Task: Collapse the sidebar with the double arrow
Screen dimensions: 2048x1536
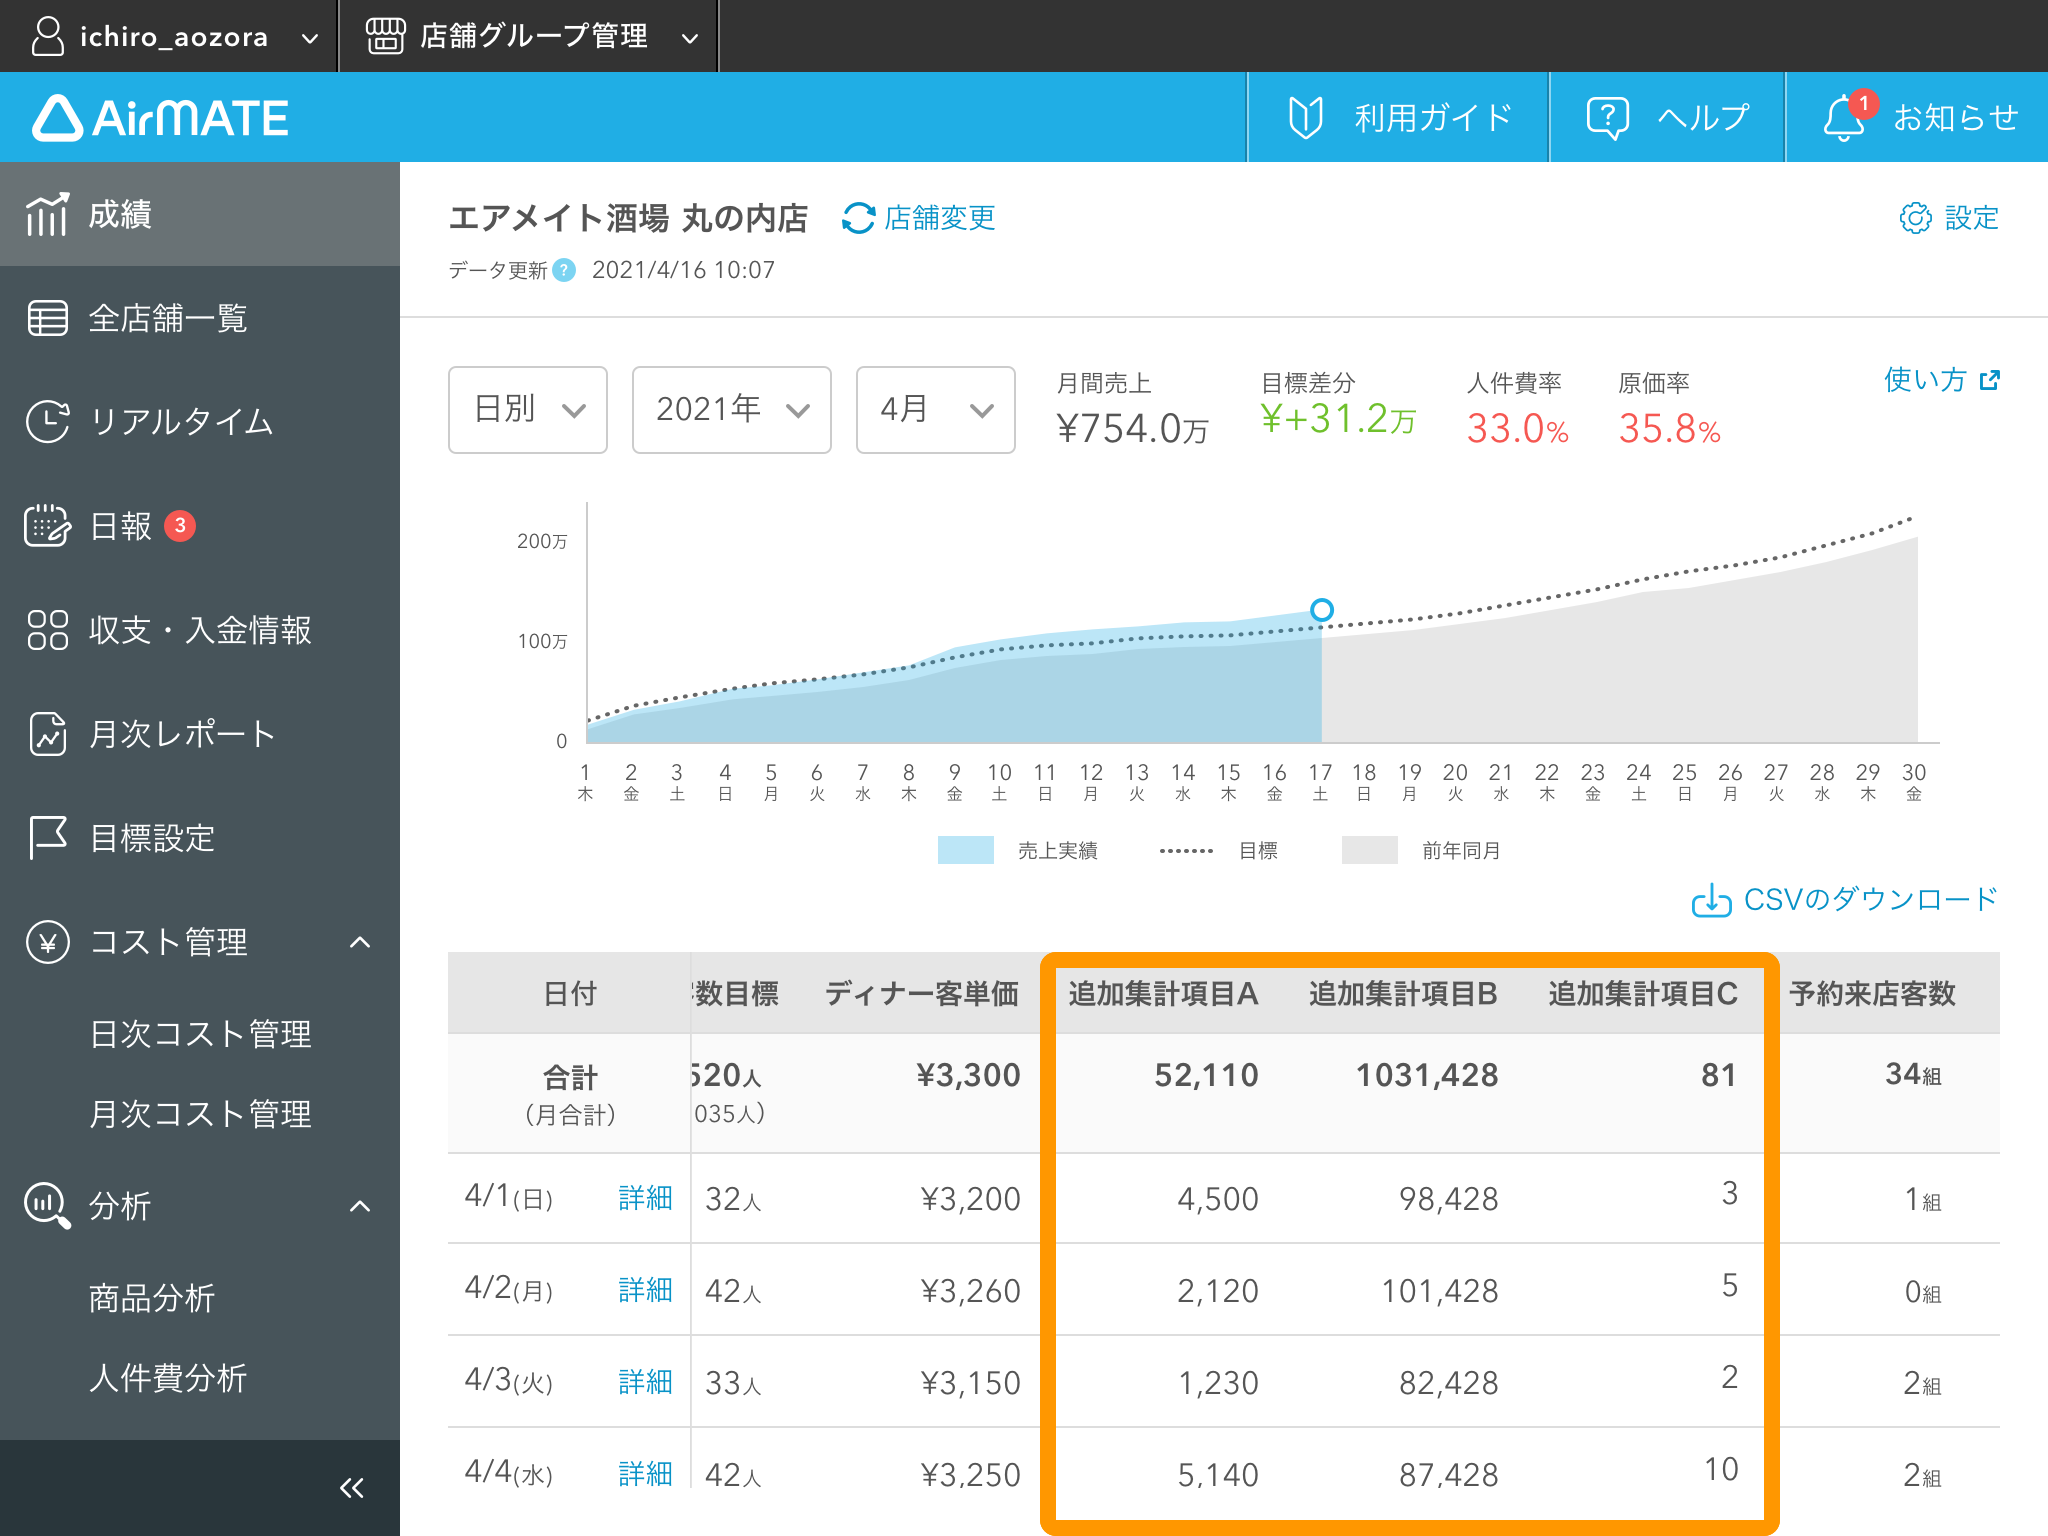Action: [351, 1488]
